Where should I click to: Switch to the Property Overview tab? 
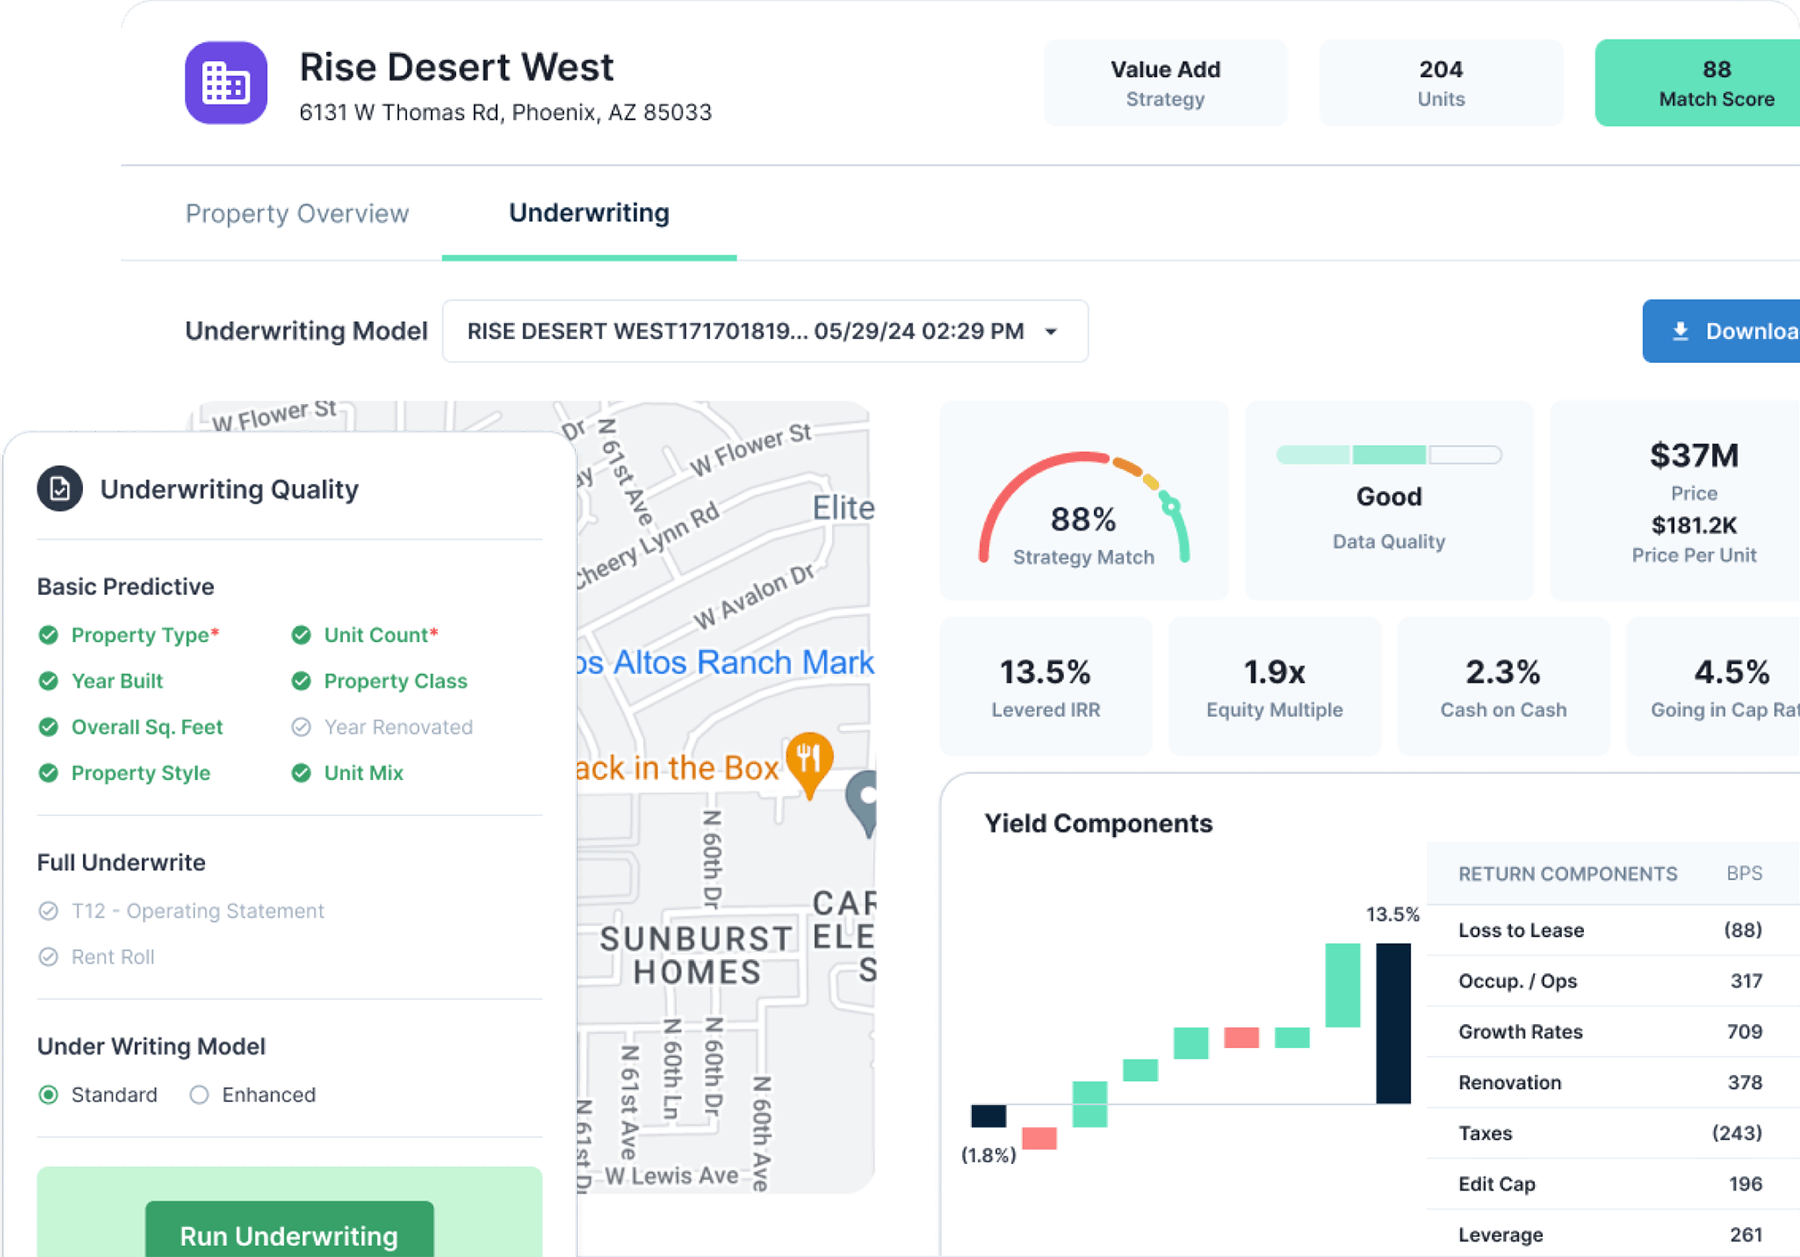point(296,213)
